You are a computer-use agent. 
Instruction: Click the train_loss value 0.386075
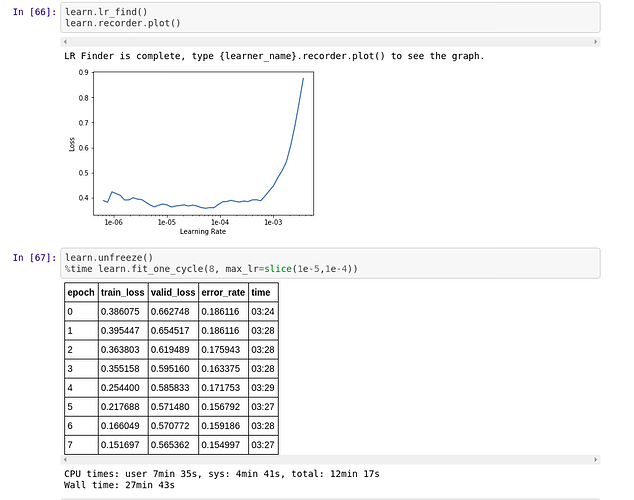(x=122, y=311)
